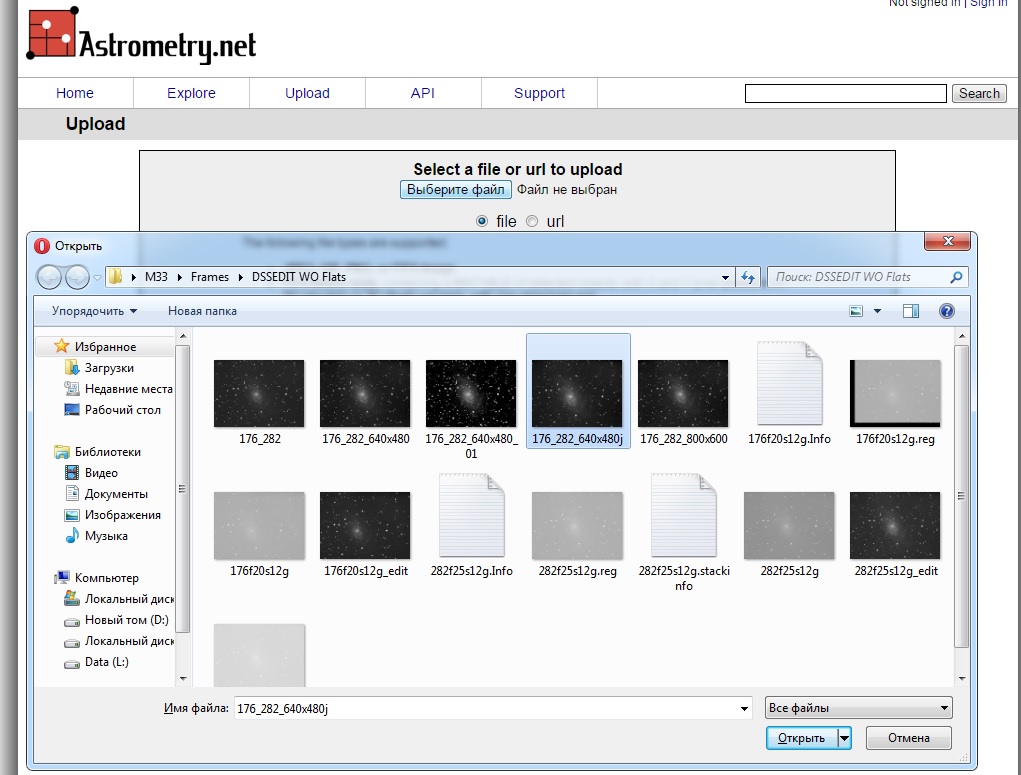1021x775 pixels.
Task: Click the dialog help question mark icon
Action: (x=946, y=311)
